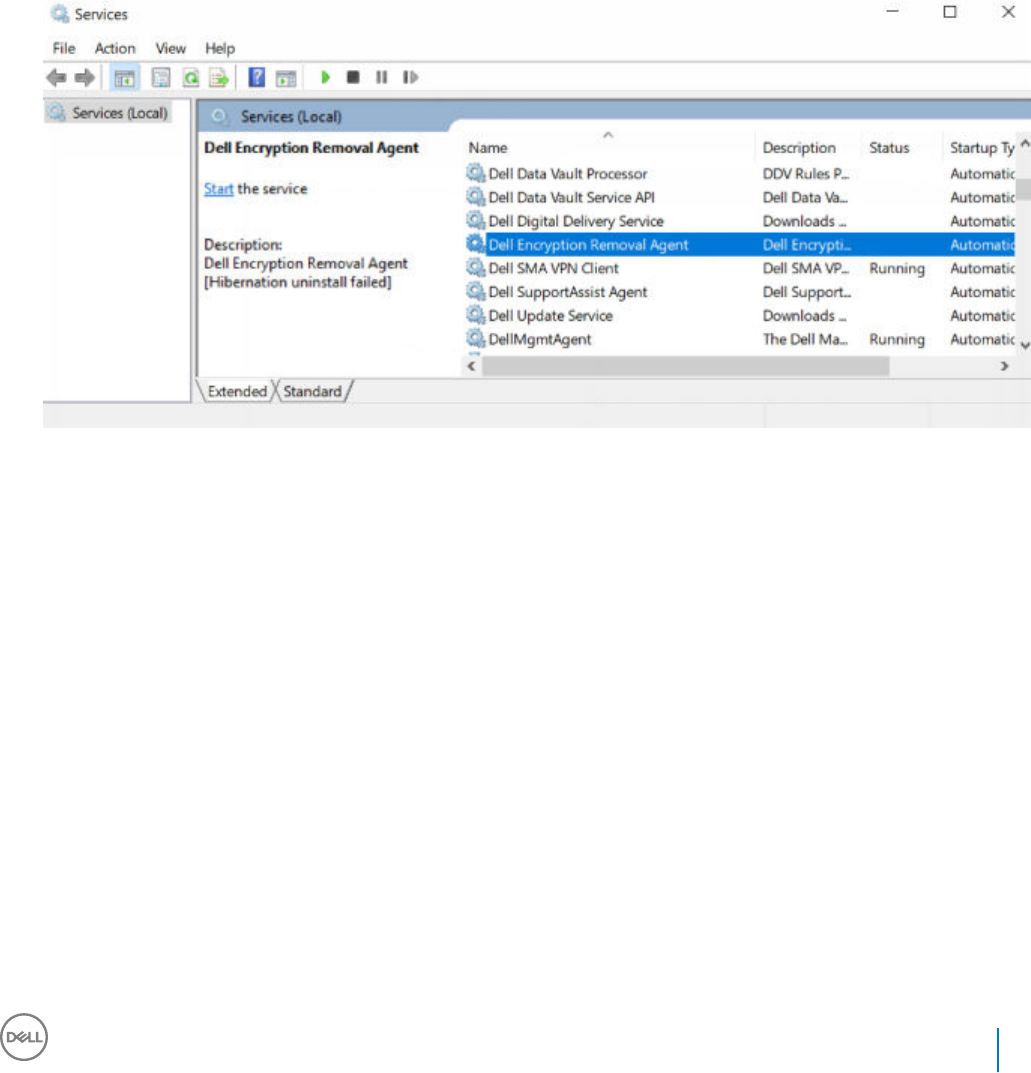The width and height of the screenshot is (1031, 1073).
Task: Maximize the Services window
Action: [950, 12]
